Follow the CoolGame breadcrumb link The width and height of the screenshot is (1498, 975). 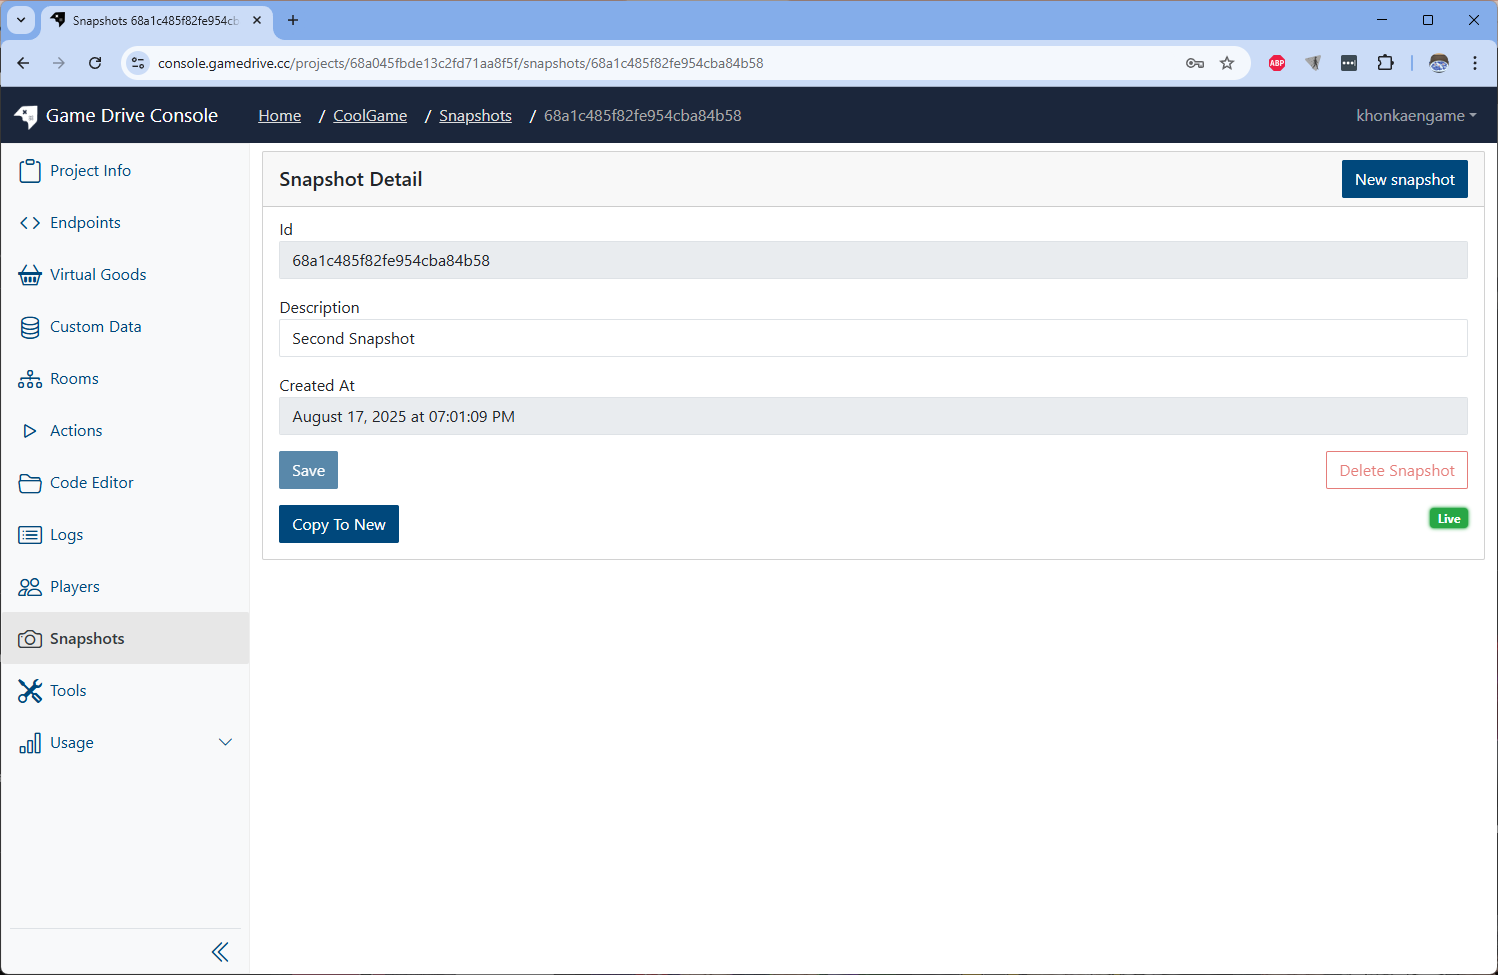(x=370, y=116)
